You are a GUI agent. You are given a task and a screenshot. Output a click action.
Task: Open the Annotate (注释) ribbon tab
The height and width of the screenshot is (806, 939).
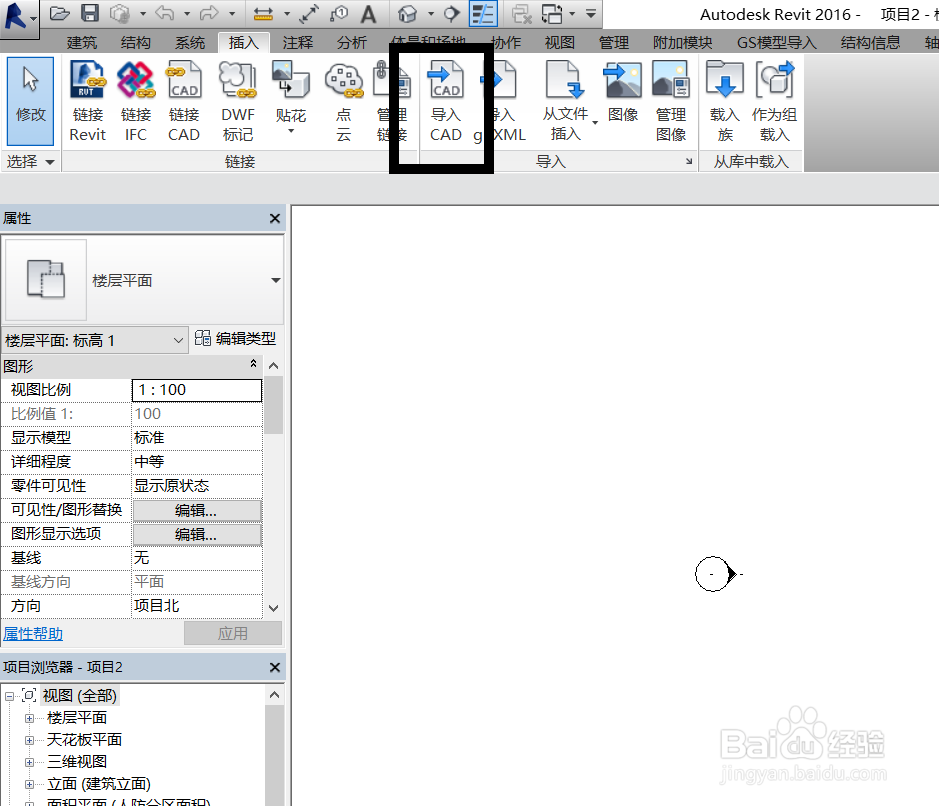[x=298, y=43]
